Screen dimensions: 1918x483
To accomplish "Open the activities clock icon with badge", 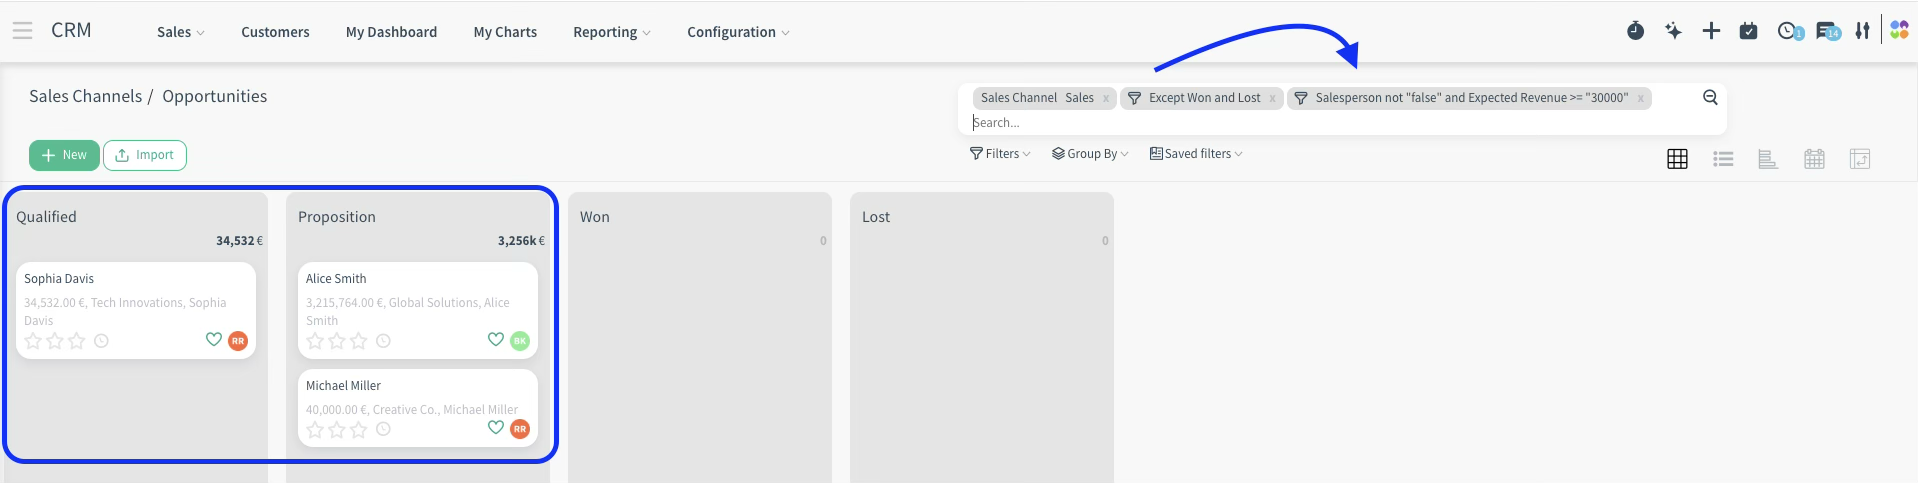I will [x=1788, y=31].
